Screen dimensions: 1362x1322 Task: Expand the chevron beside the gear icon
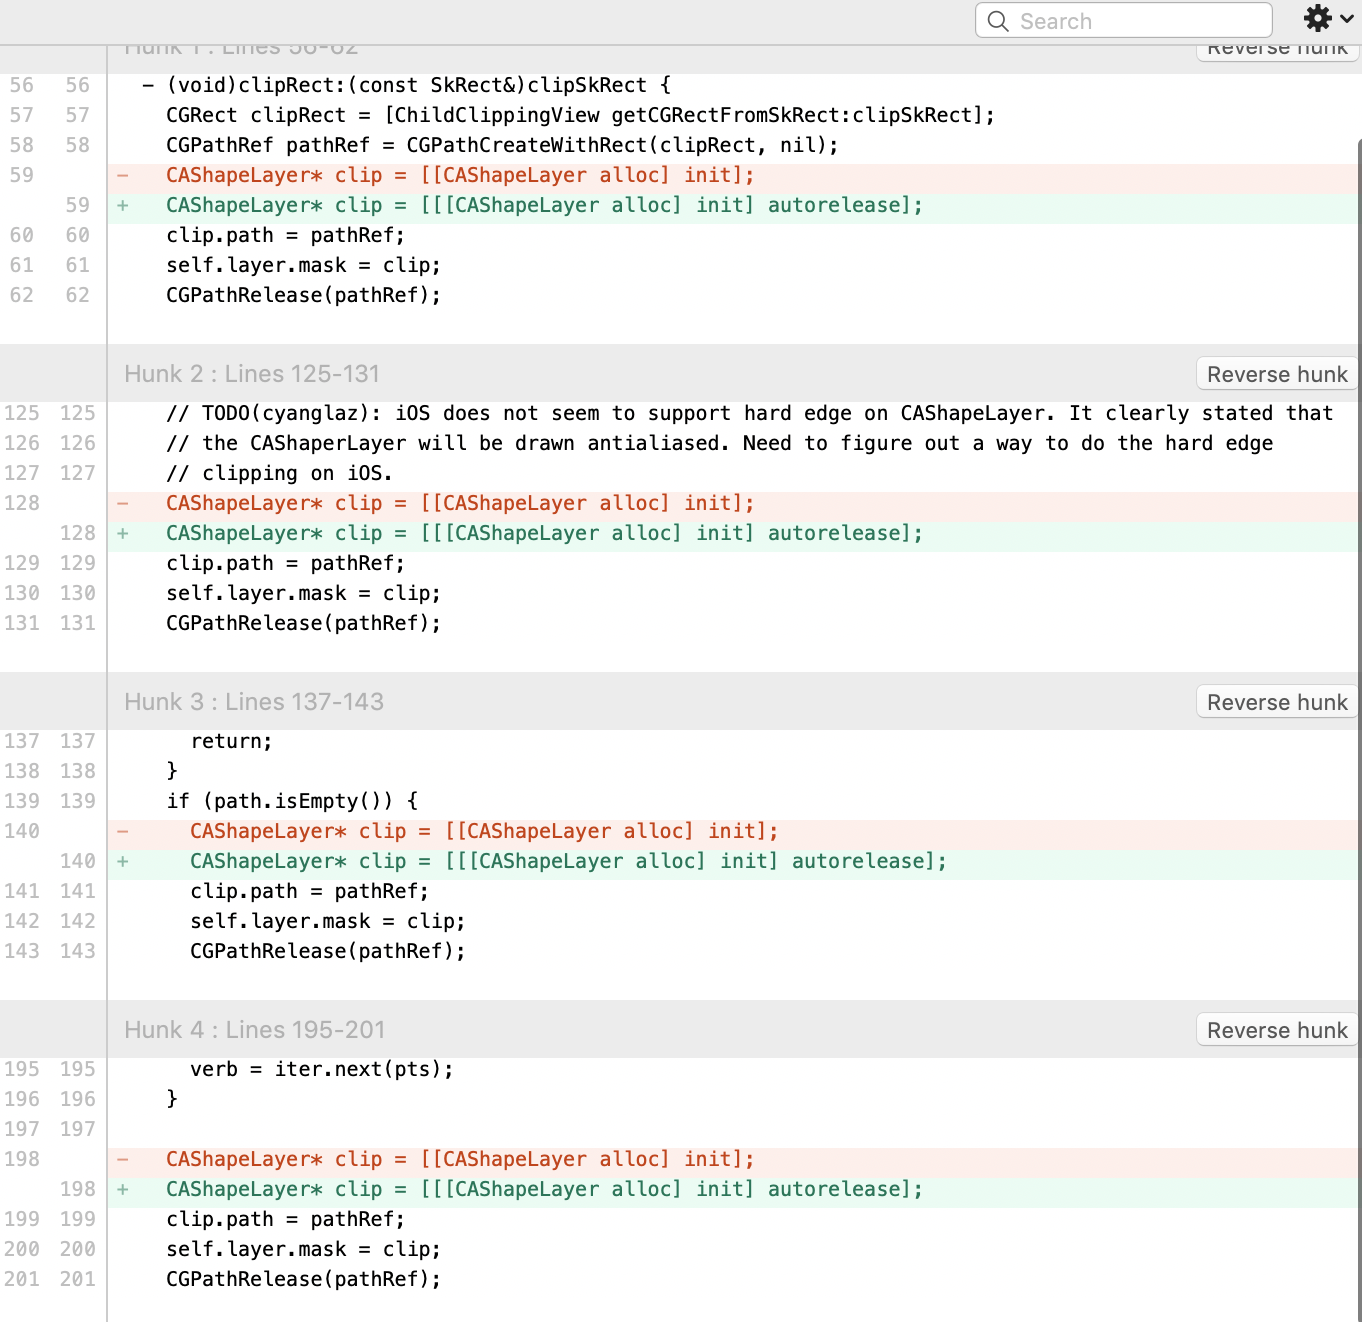(1346, 18)
